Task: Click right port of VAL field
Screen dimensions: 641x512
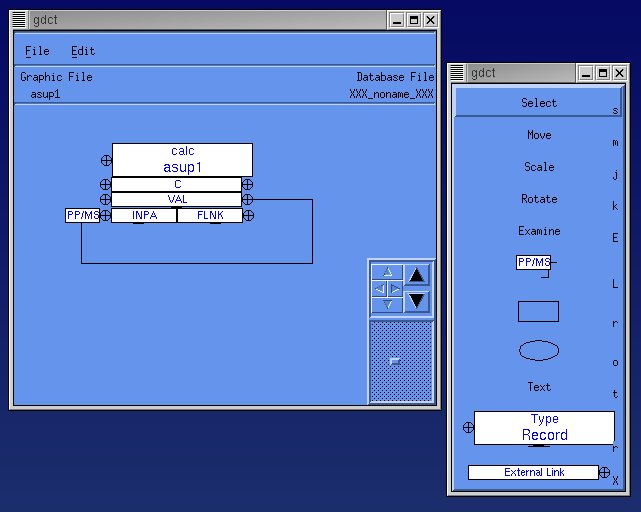Action: click(247, 200)
